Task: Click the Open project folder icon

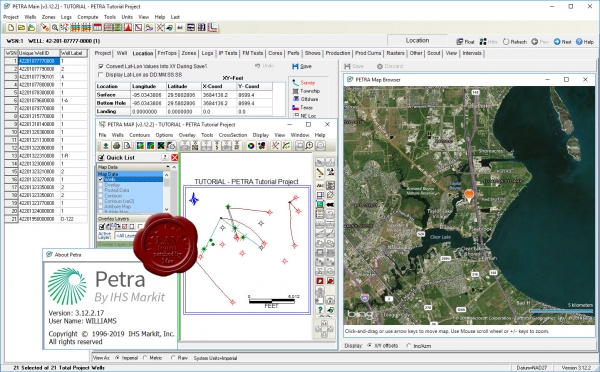Action: click(21, 28)
